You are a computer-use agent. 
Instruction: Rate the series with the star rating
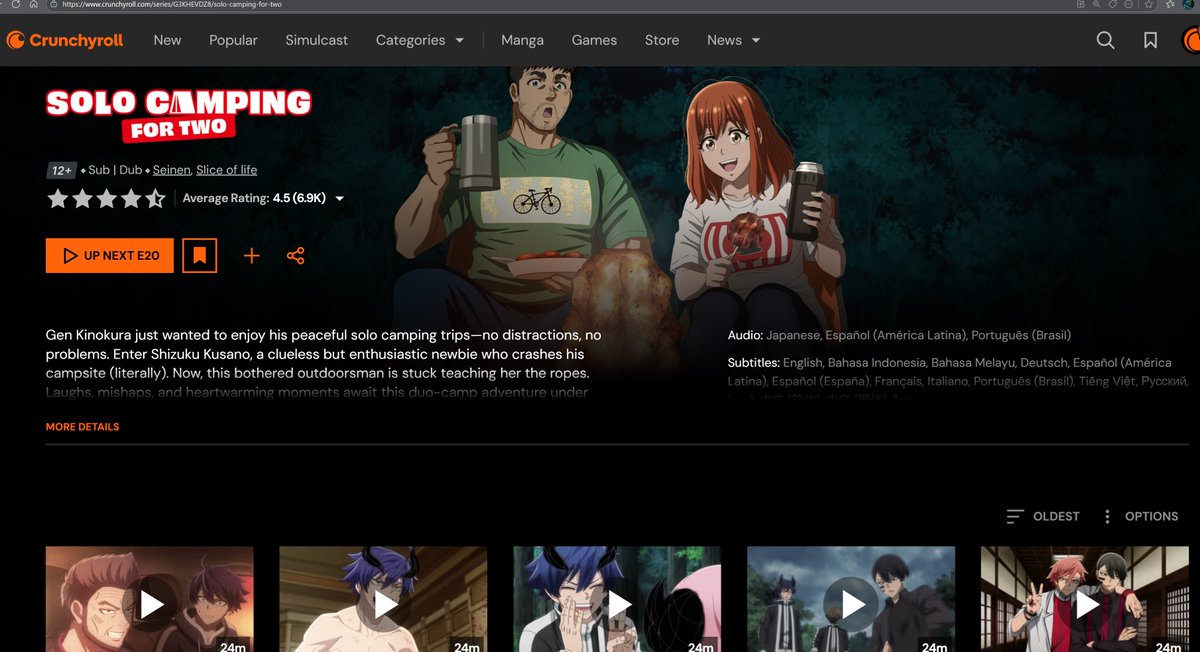pos(106,199)
